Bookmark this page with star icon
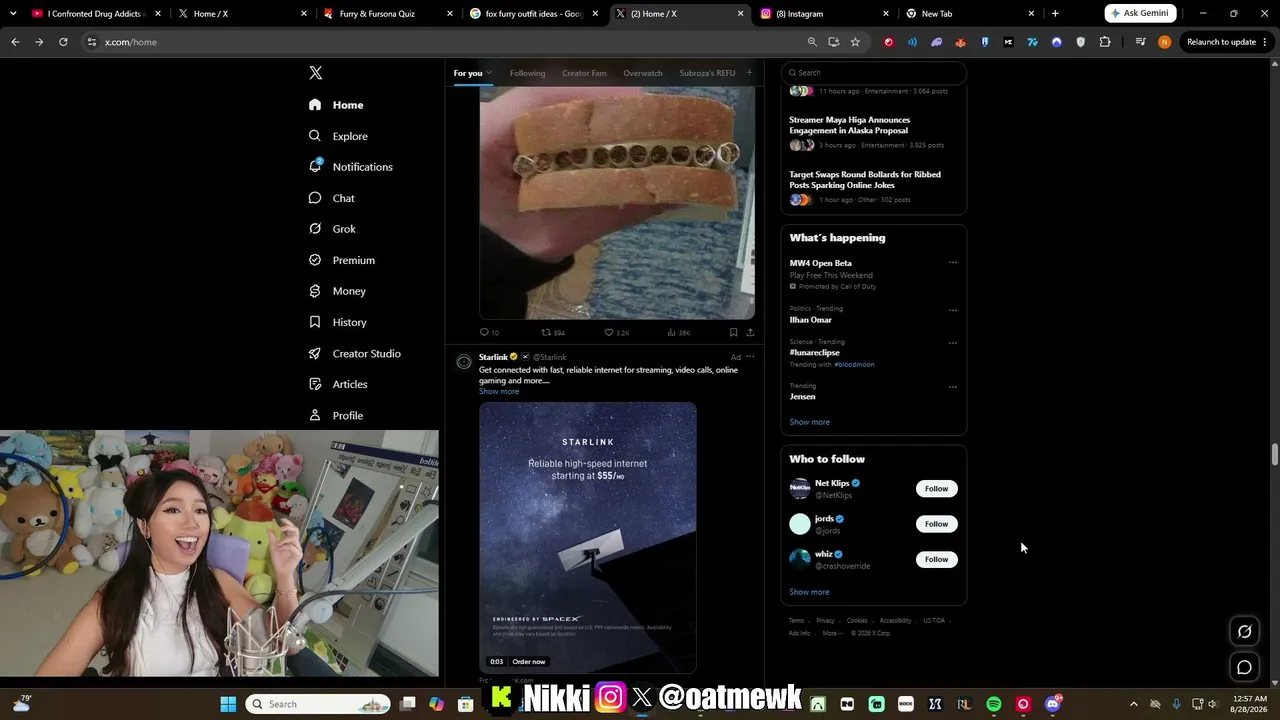 pos(855,42)
